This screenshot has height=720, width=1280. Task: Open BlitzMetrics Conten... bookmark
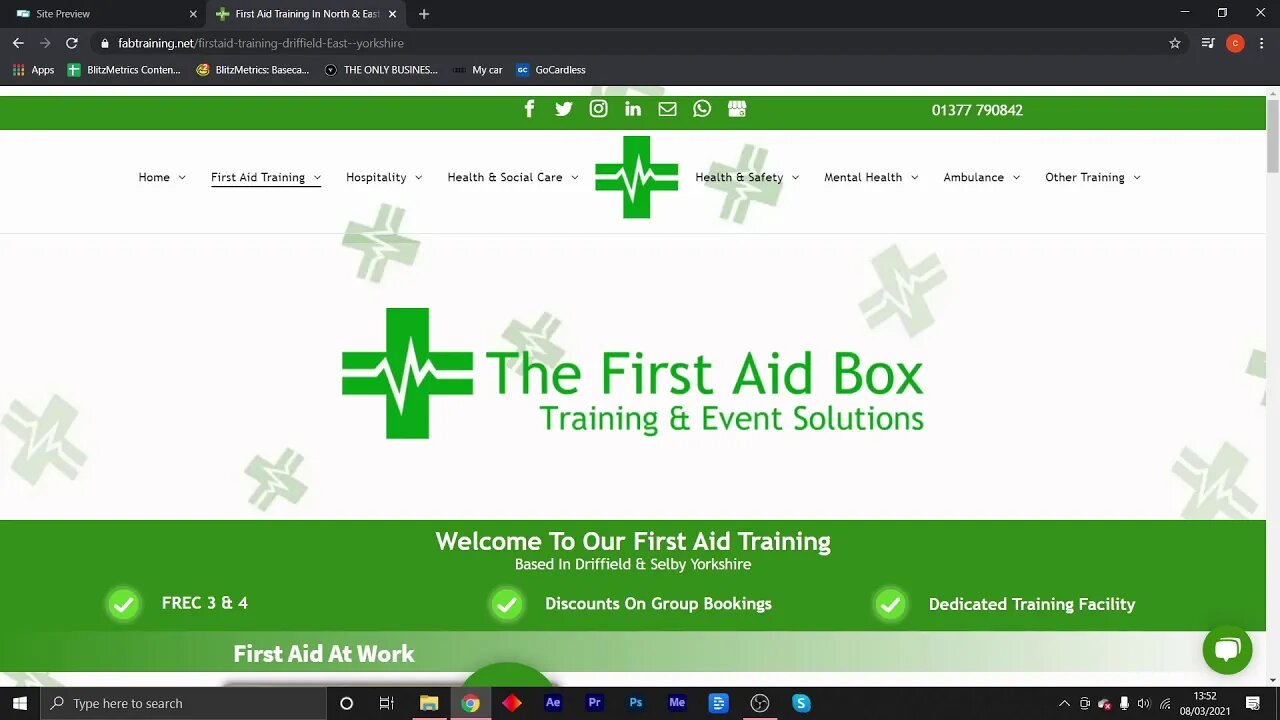pos(124,70)
